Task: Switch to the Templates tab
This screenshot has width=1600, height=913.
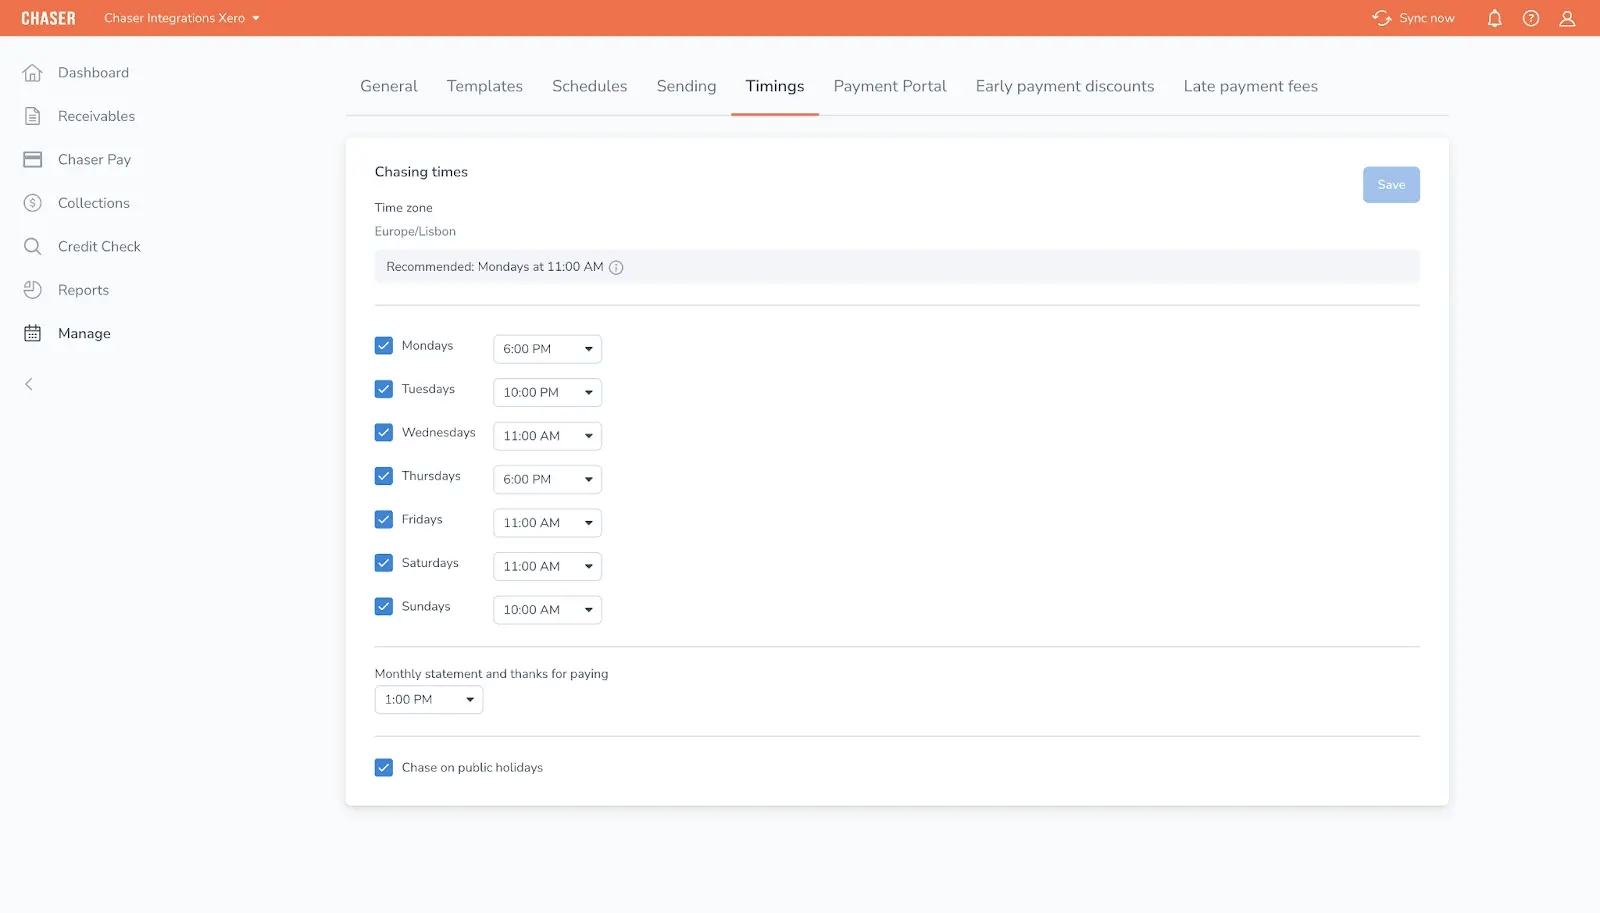Action: tap(484, 86)
